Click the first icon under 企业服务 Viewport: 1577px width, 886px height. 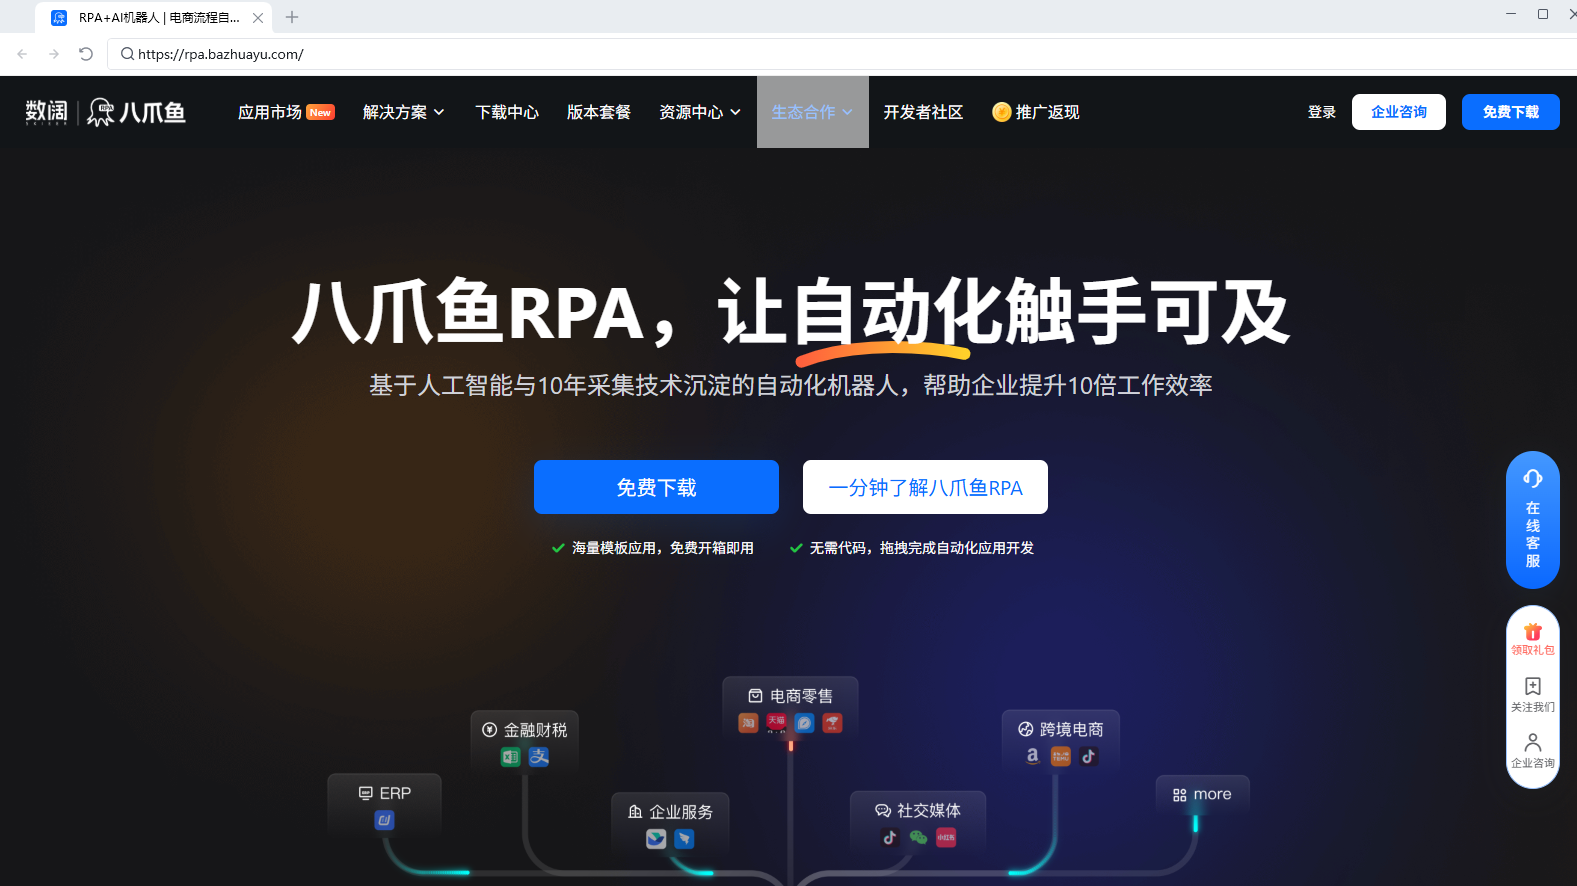(x=656, y=839)
